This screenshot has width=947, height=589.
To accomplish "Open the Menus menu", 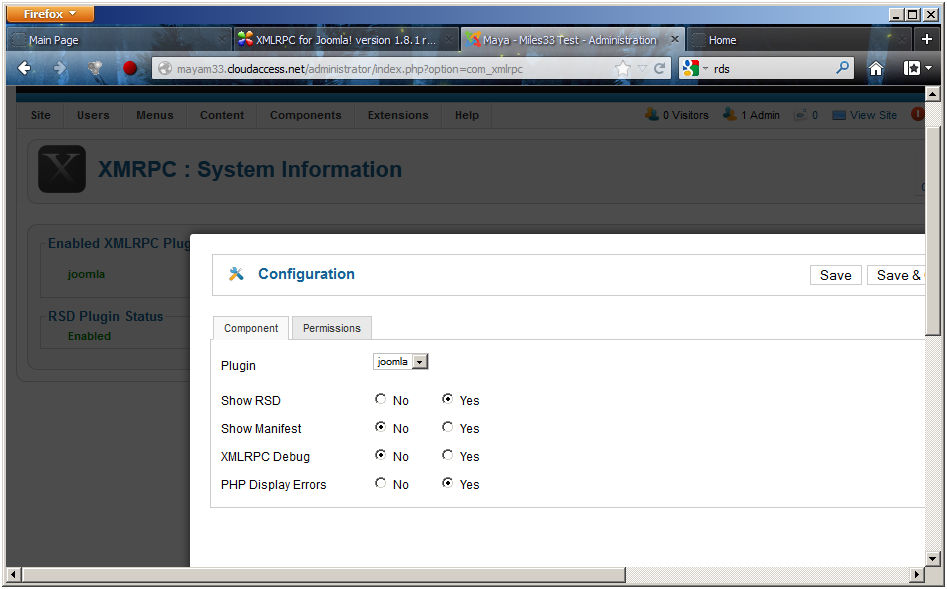I will point(155,115).
